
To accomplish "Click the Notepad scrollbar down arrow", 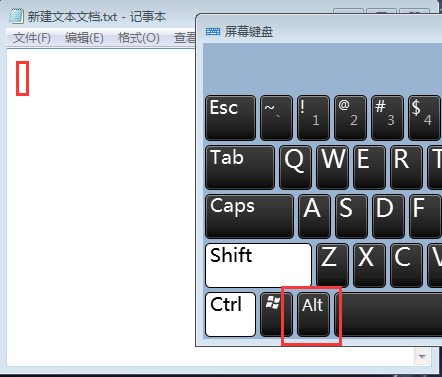I will (x=422, y=357).
